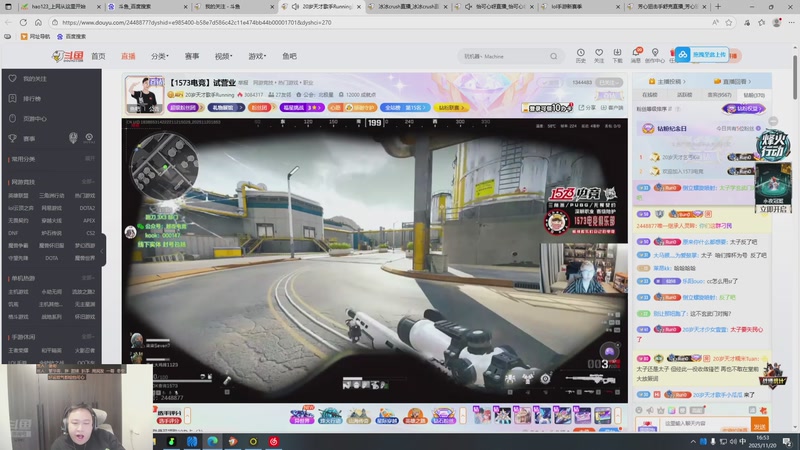Screen dimensions: 800x450
Task: Open the 主播投稿 link
Action: point(667,81)
